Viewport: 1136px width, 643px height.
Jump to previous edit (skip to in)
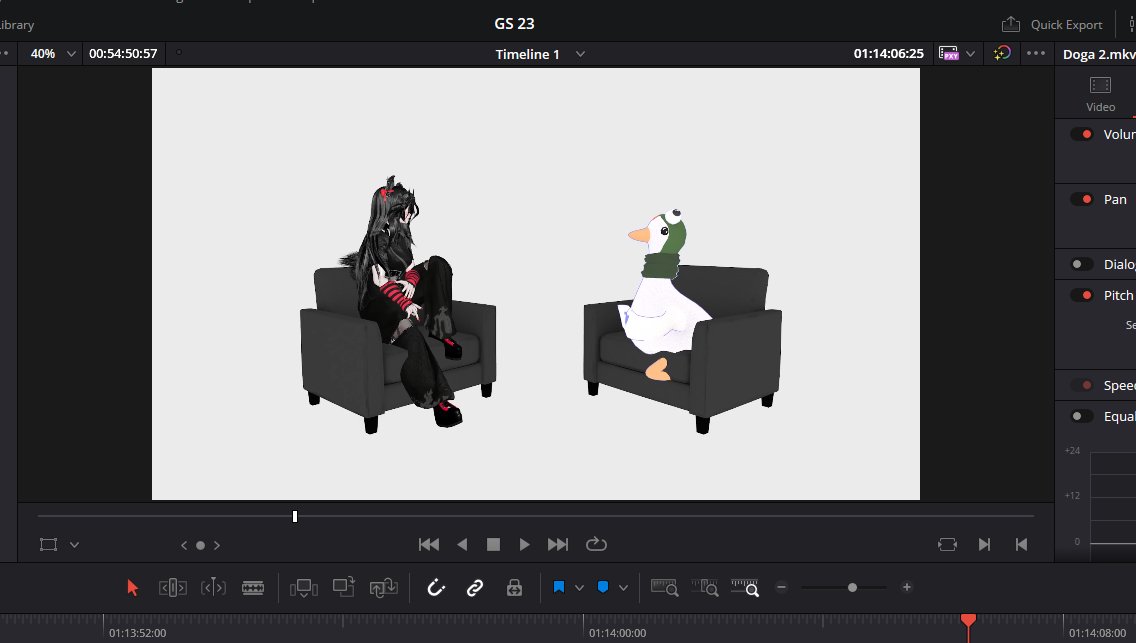(x=1022, y=545)
